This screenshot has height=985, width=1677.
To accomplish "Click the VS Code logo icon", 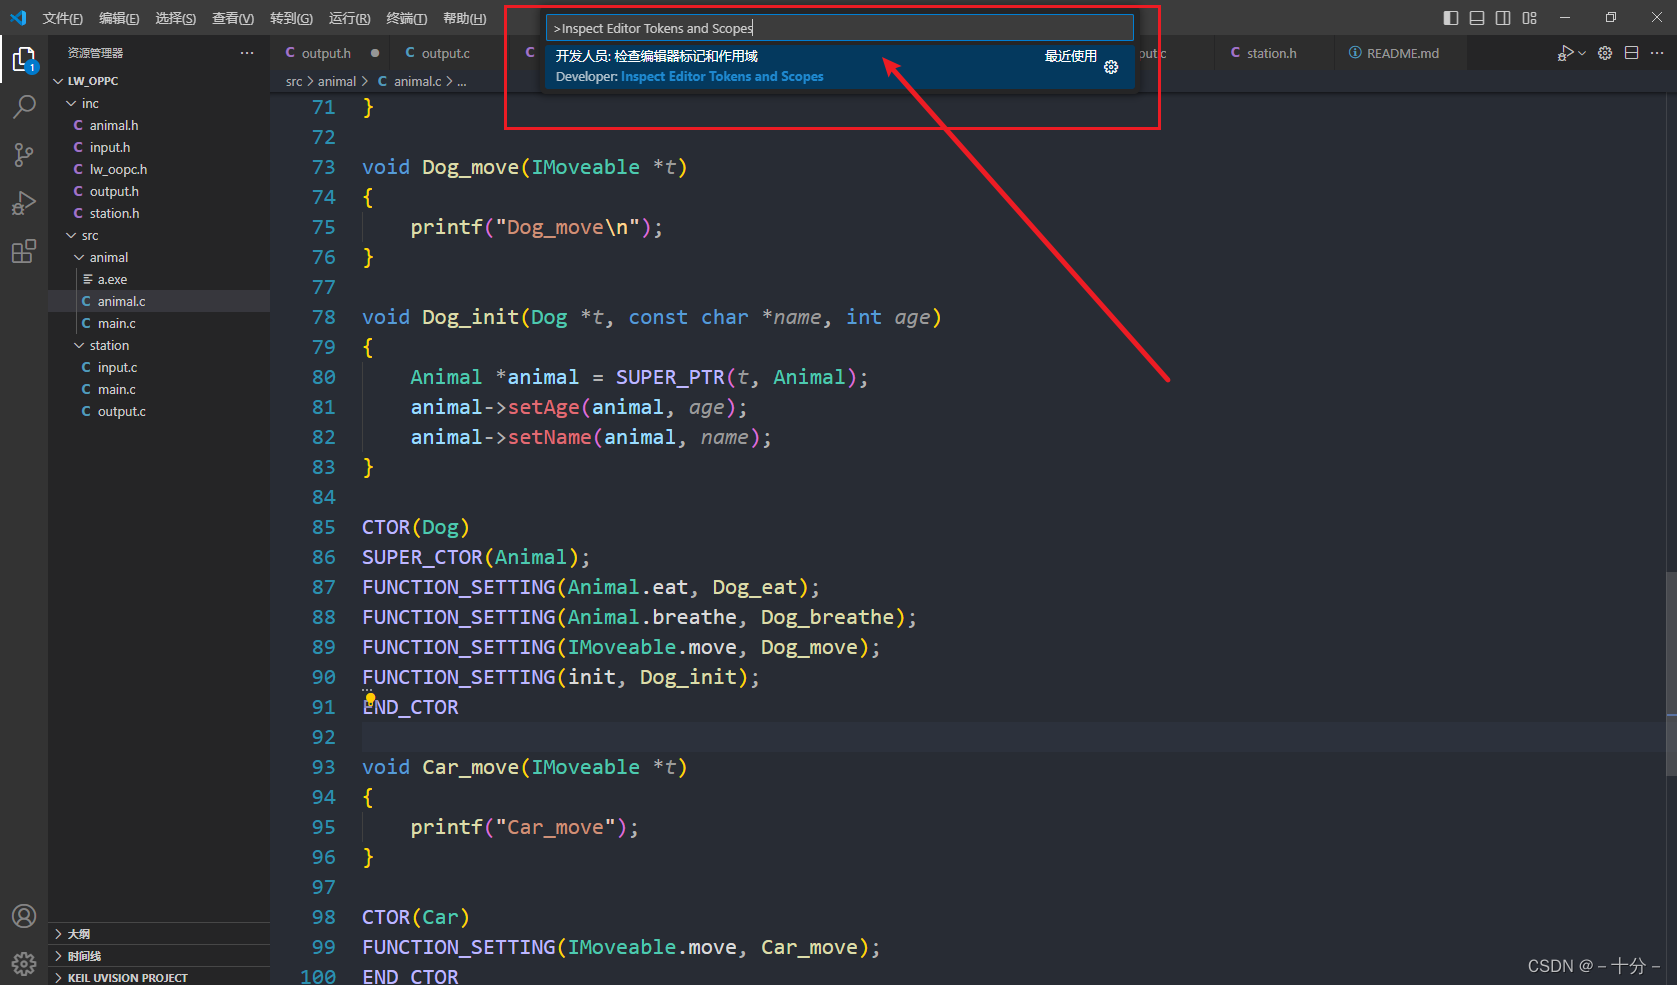I will tap(18, 18).
